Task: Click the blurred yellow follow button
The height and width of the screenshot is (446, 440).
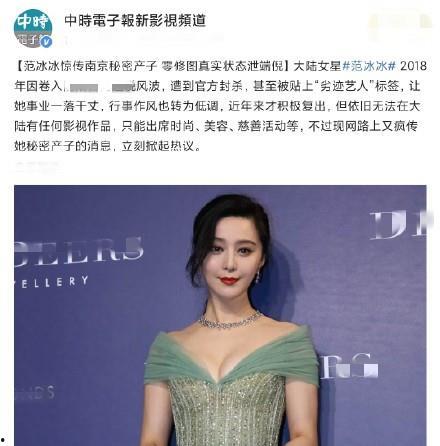Action: (x=389, y=22)
